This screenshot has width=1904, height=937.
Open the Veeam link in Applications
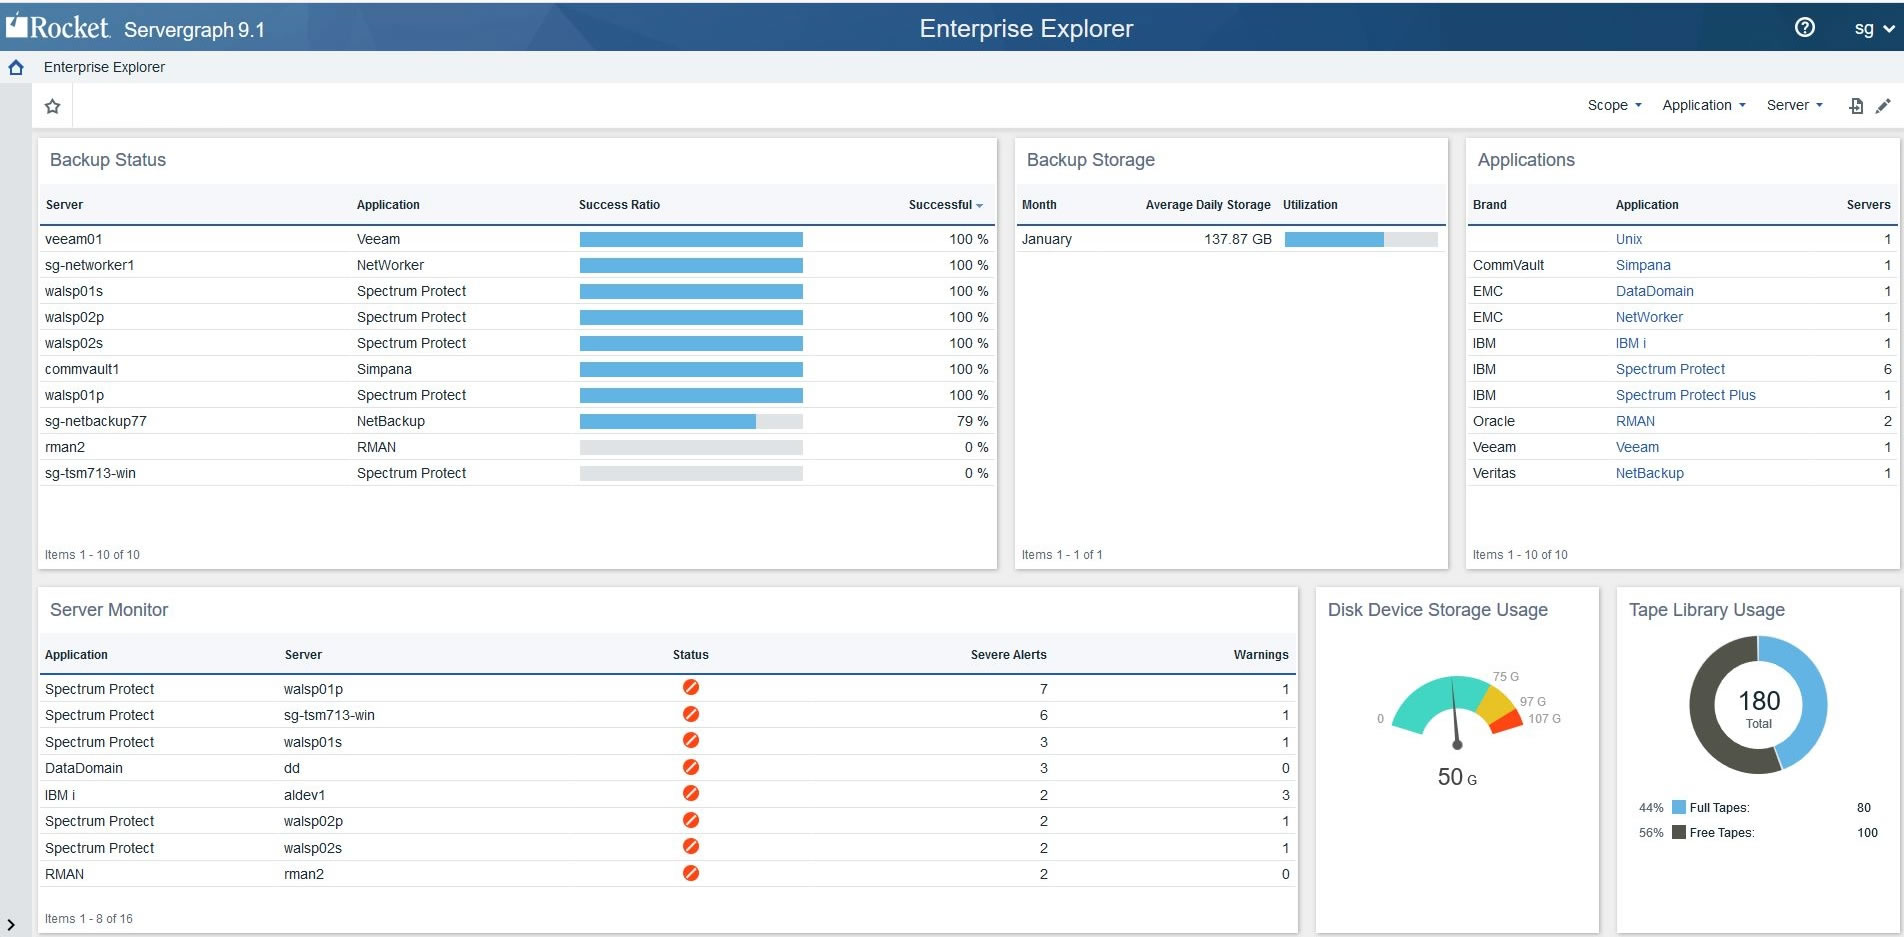pyautogui.click(x=1637, y=447)
